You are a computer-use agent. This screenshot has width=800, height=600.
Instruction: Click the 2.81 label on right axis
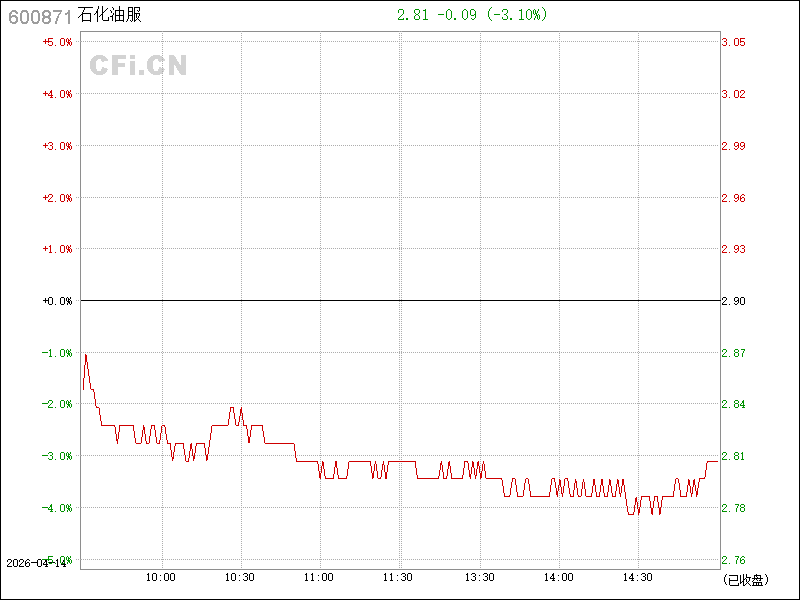click(x=733, y=456)
